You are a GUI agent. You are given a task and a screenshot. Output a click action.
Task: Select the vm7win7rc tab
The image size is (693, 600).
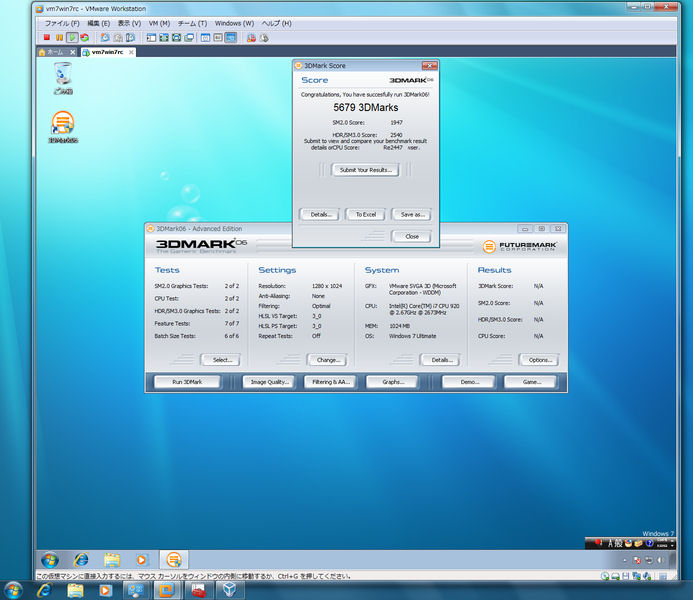click(x=107, y=52)
